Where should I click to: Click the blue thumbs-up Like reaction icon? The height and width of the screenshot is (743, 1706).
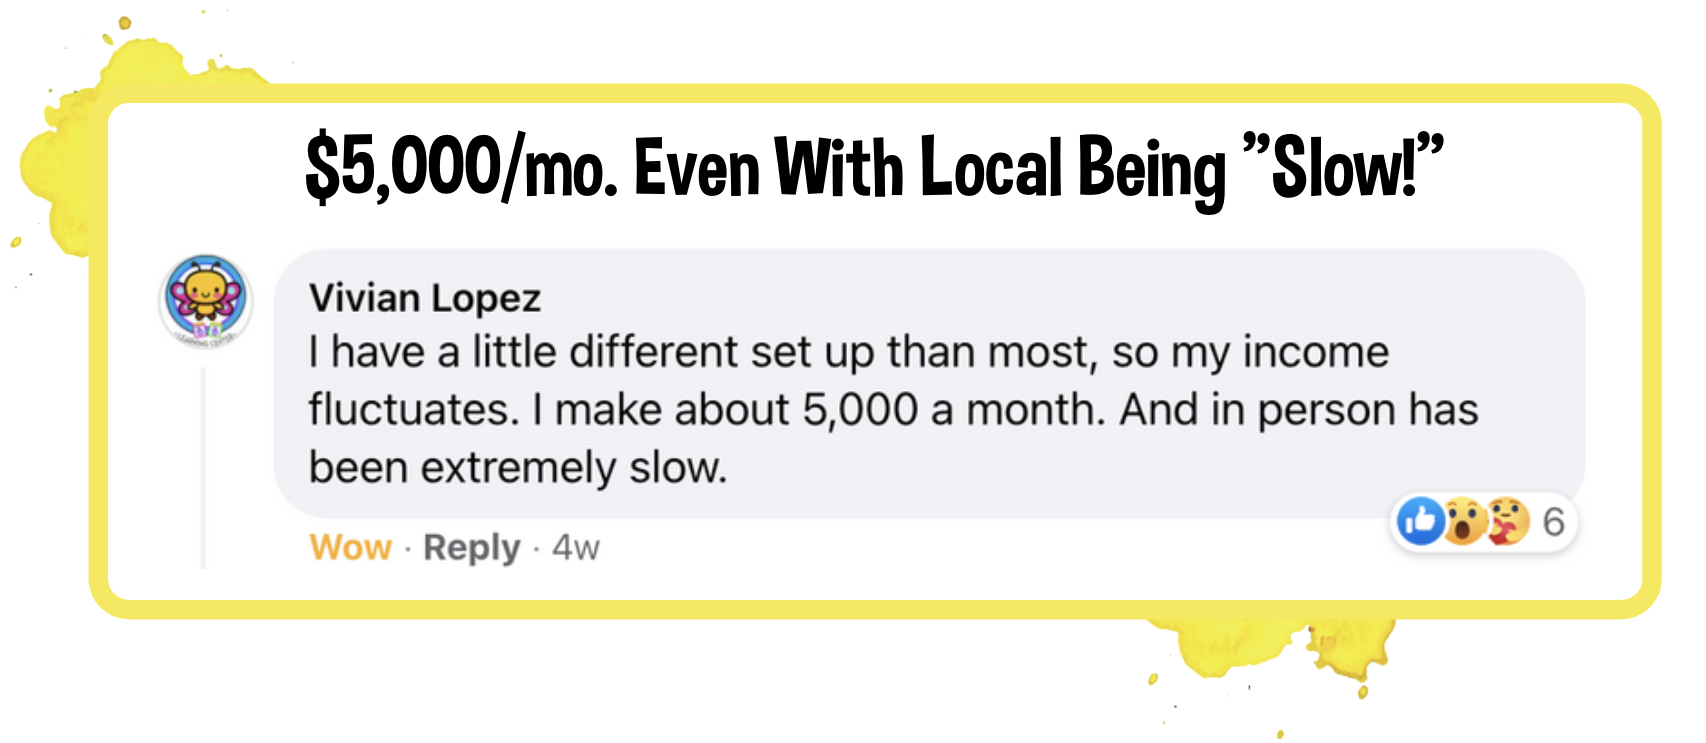pyautogui.click(x=1419, y=521)
